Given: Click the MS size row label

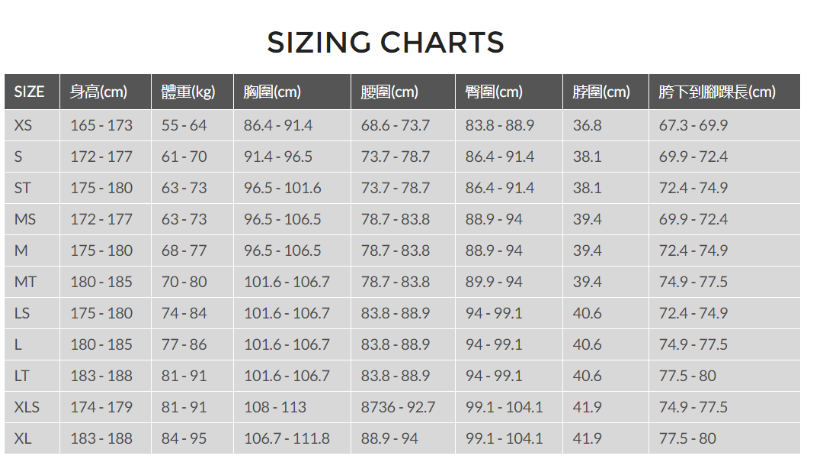Looking at the screenshot, I should pos(25,219).
